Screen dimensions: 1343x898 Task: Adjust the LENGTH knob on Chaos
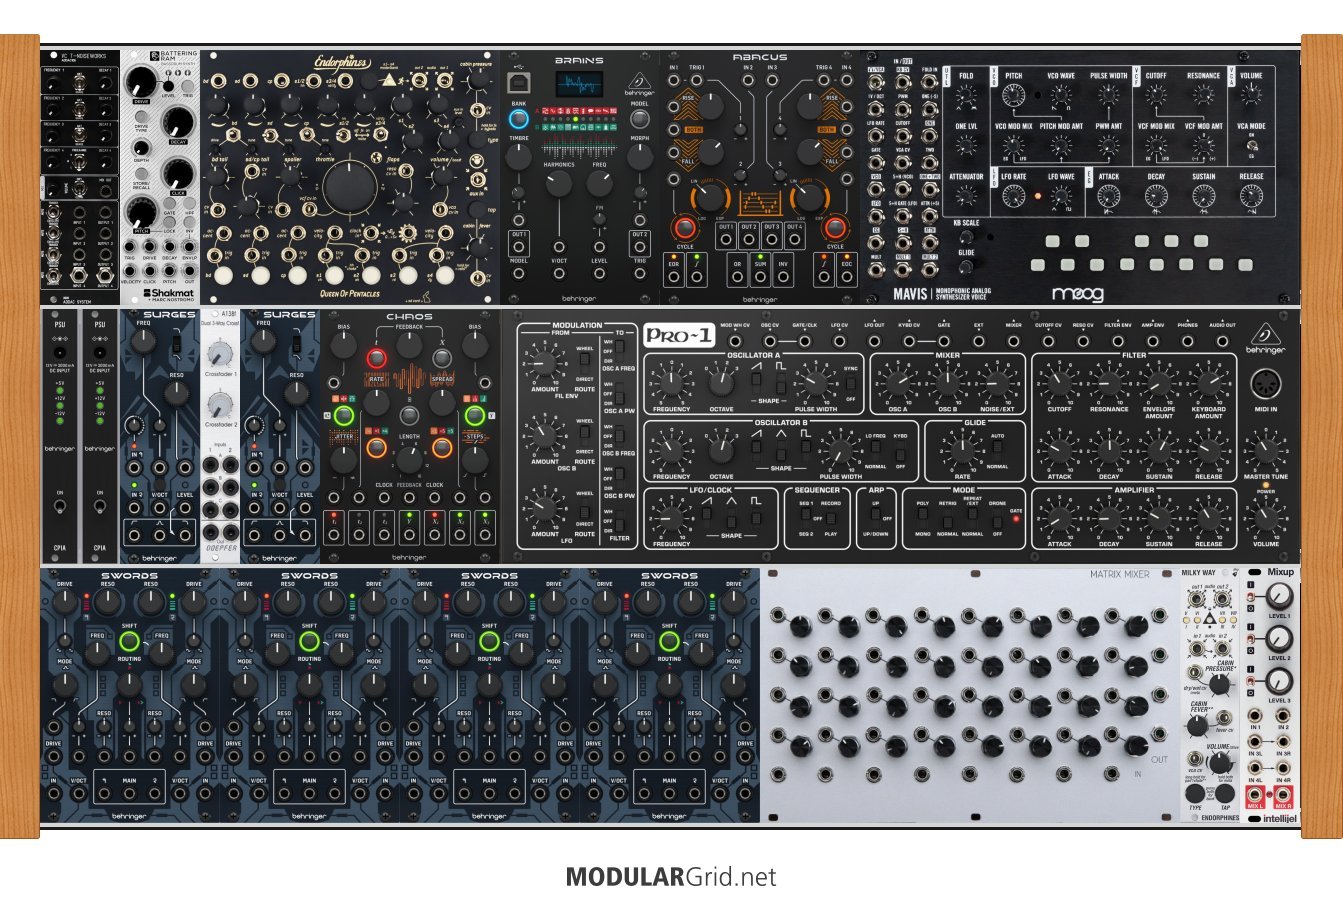click(409, 458)
